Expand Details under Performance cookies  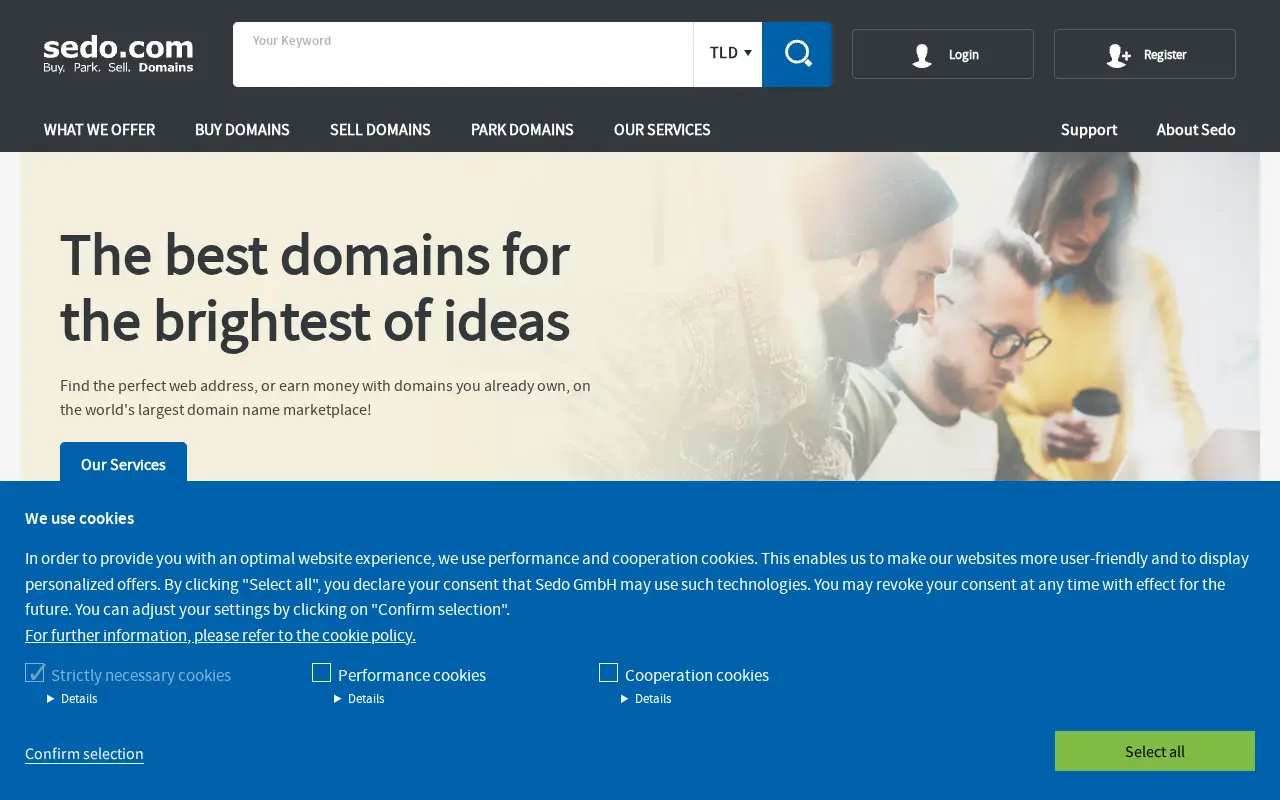359,699
